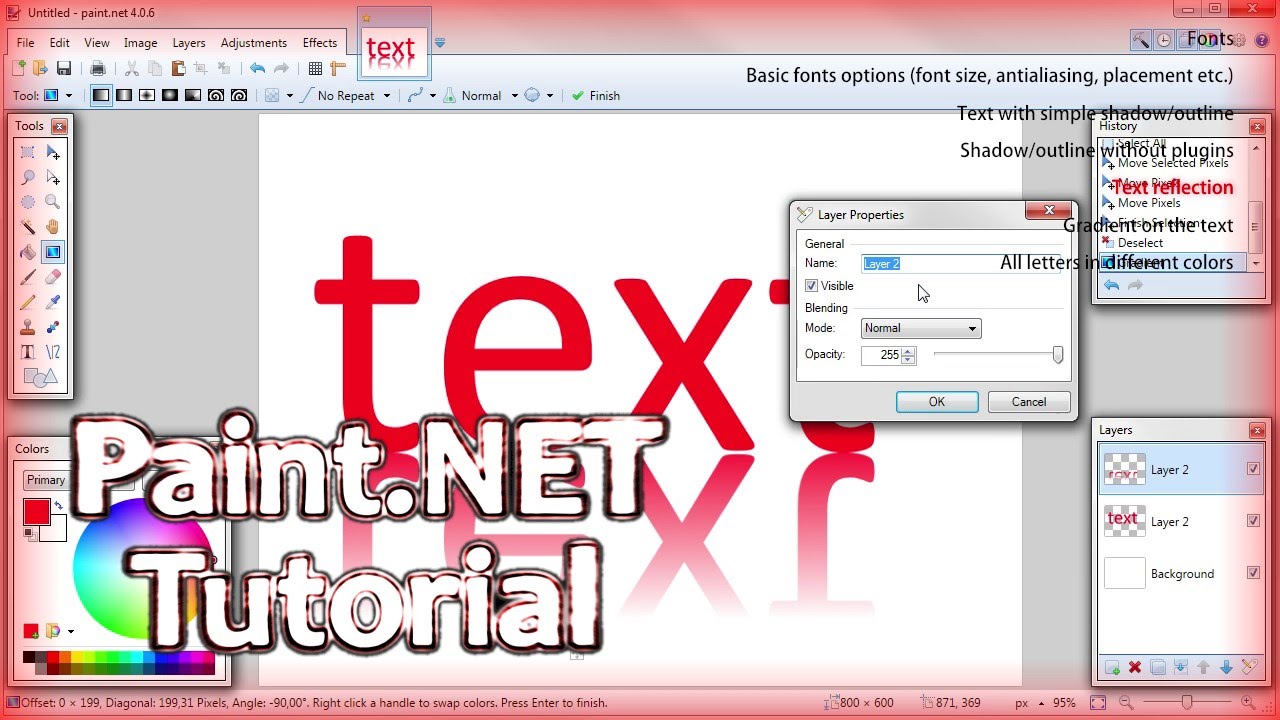Viewport: 1280px width, 720px height.
Task: Toggle the pixel grid icon
Action: pos(315,68)
